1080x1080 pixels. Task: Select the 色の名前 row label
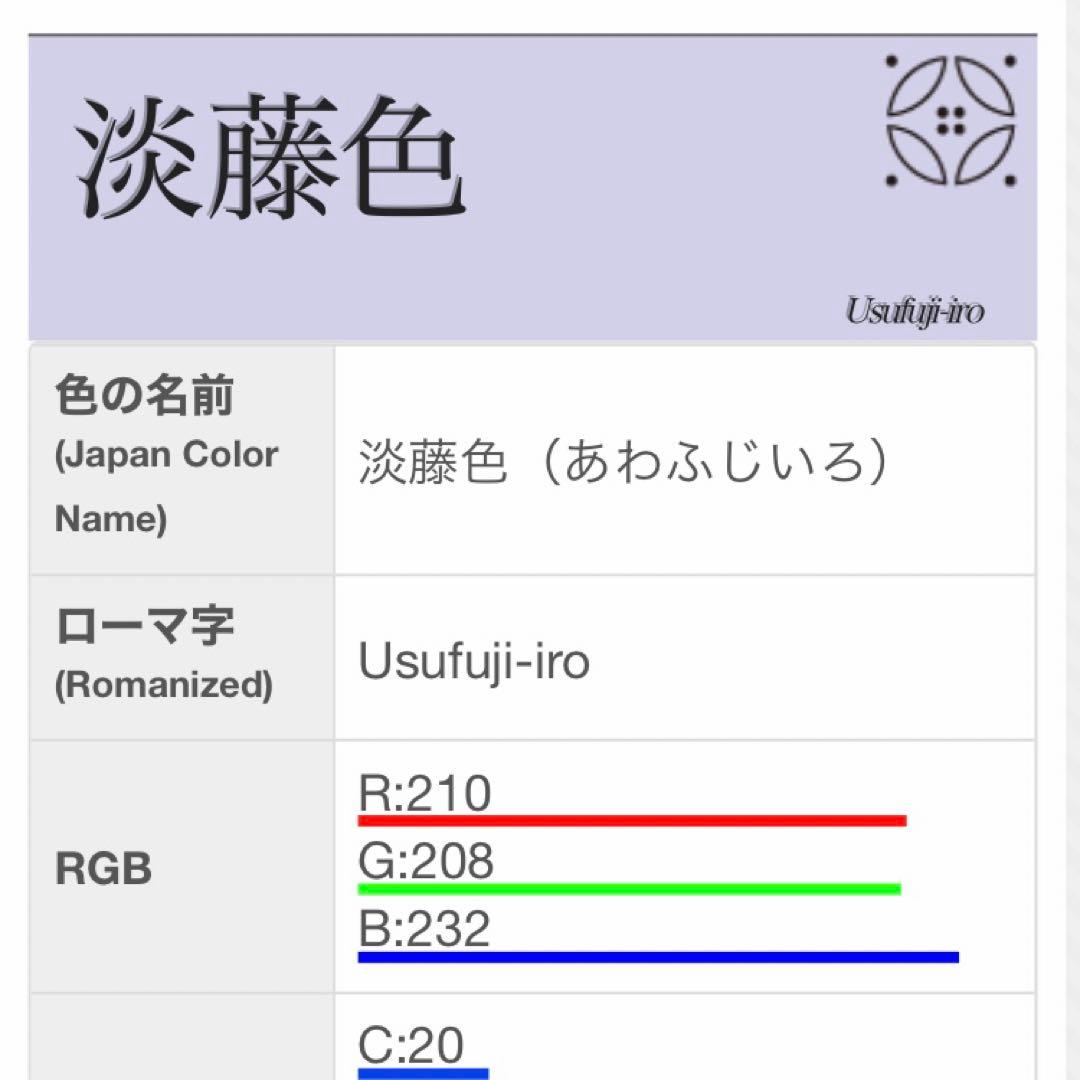[x=144, y=398]
